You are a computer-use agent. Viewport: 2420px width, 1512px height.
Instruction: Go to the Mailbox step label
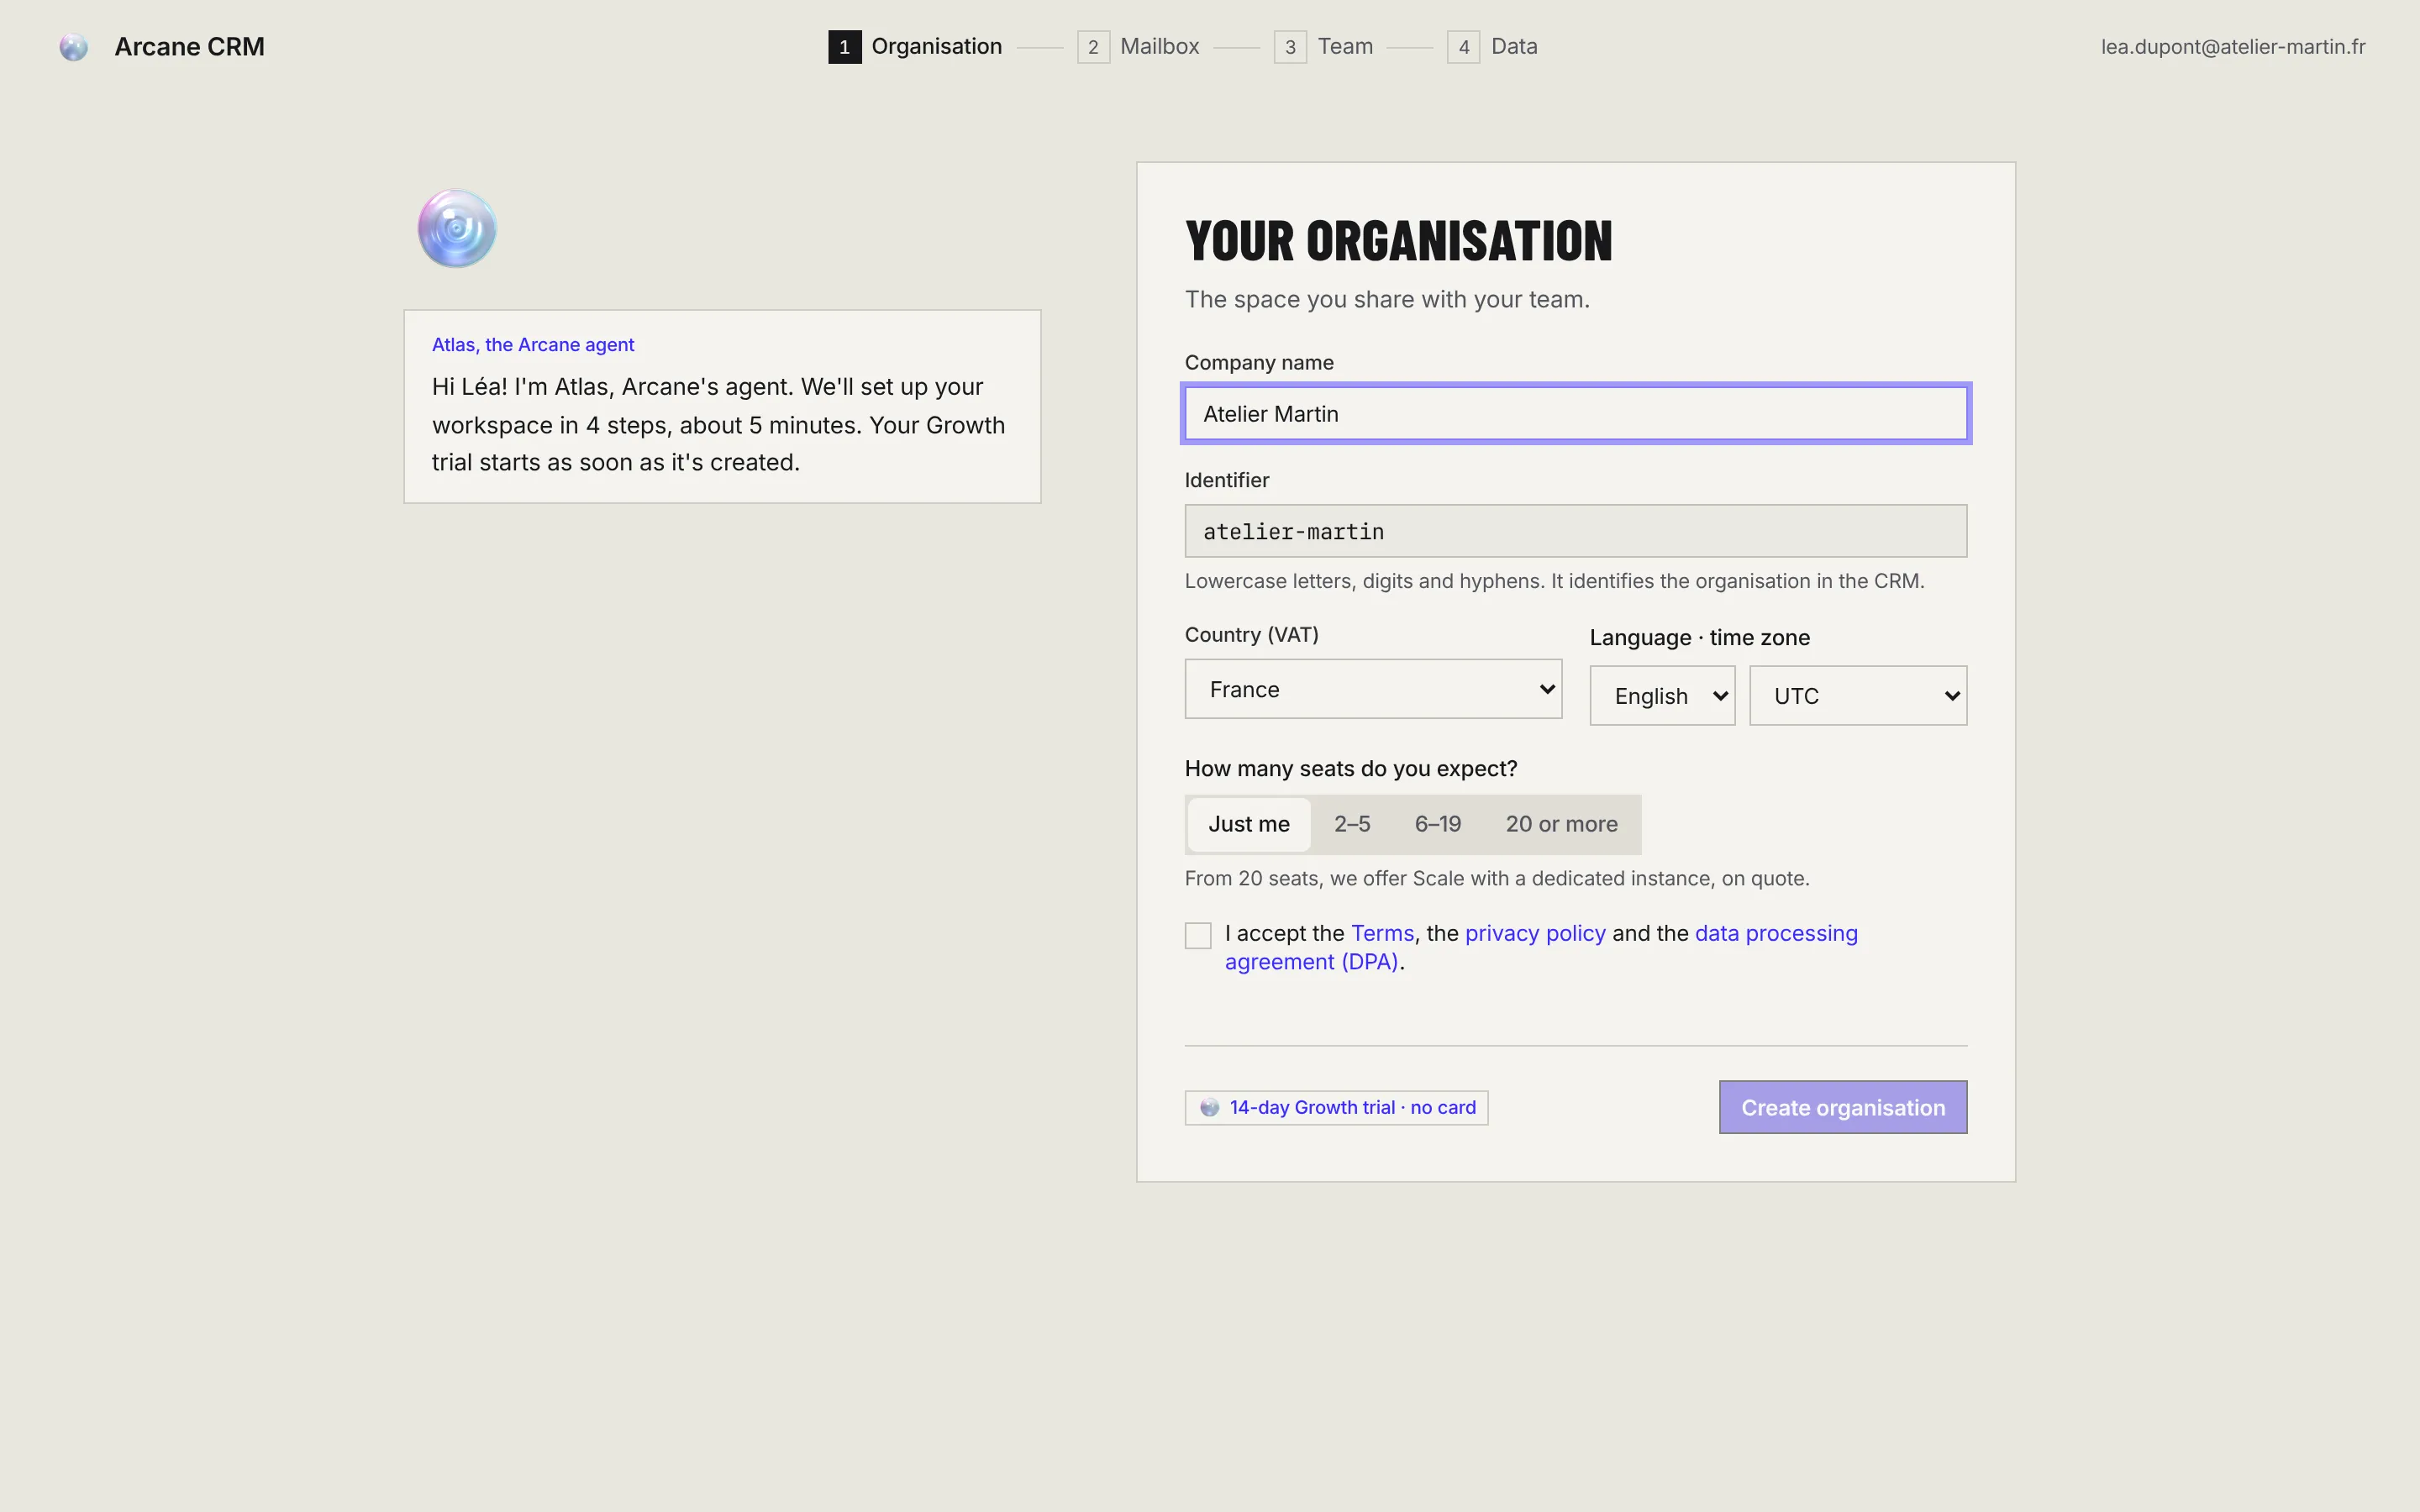pyautogui.click(x=1159, y=46)
